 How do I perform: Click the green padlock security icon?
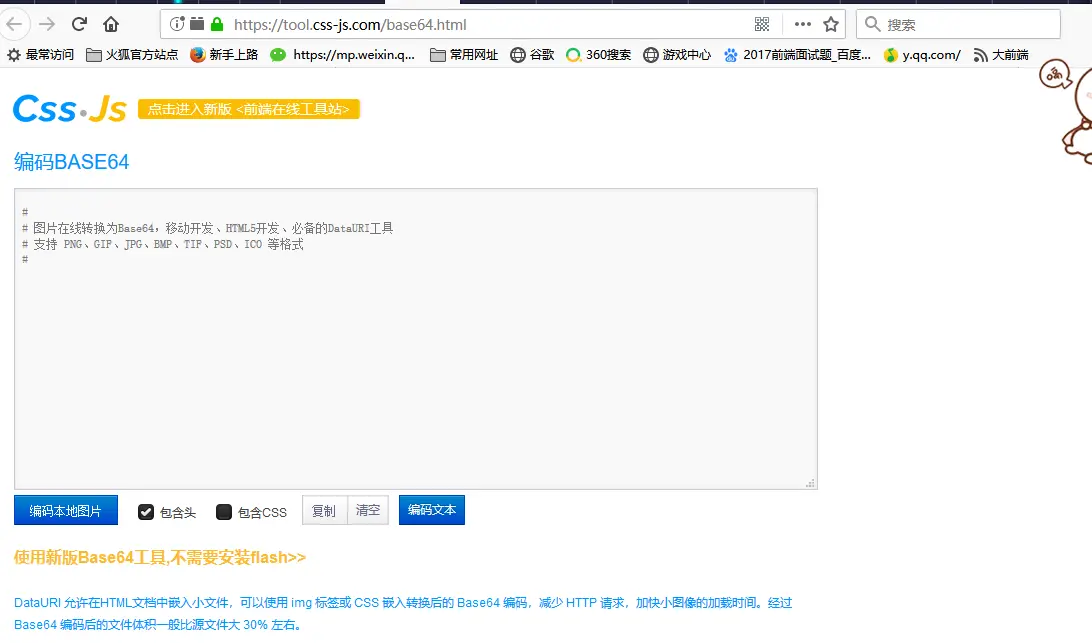click(217, 24)
